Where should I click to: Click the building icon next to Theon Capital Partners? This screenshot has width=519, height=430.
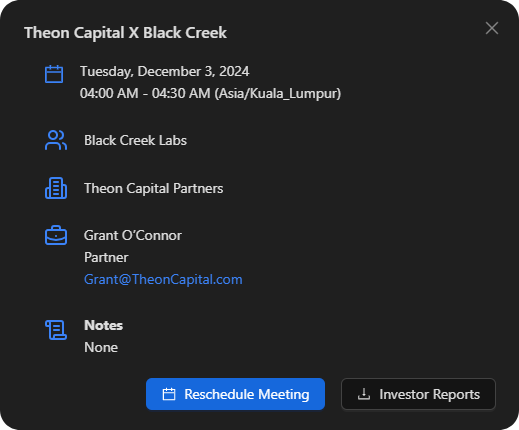coord(56,188)
